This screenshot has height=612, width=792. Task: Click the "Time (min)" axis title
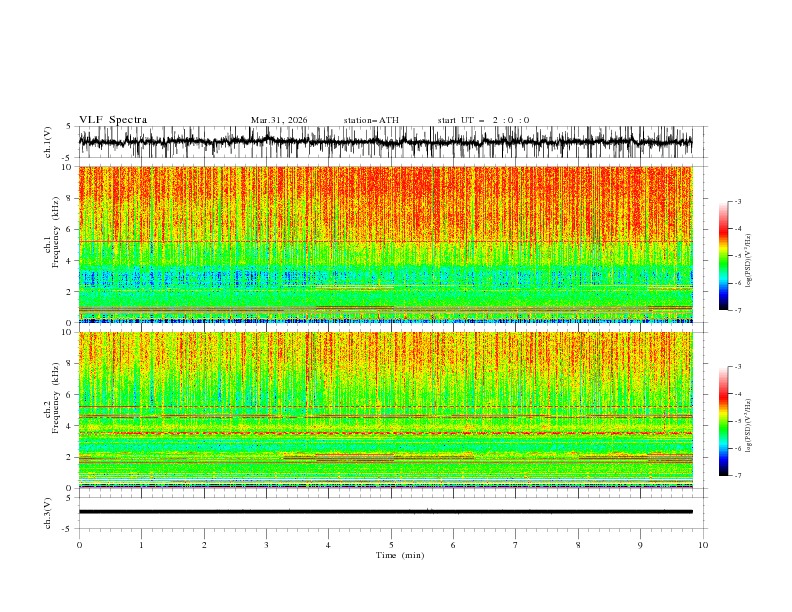pos(400,555)
